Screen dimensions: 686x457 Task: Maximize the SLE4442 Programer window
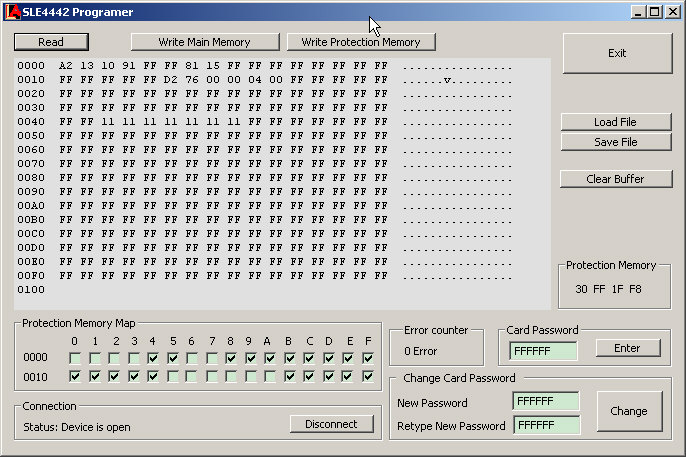655,12
